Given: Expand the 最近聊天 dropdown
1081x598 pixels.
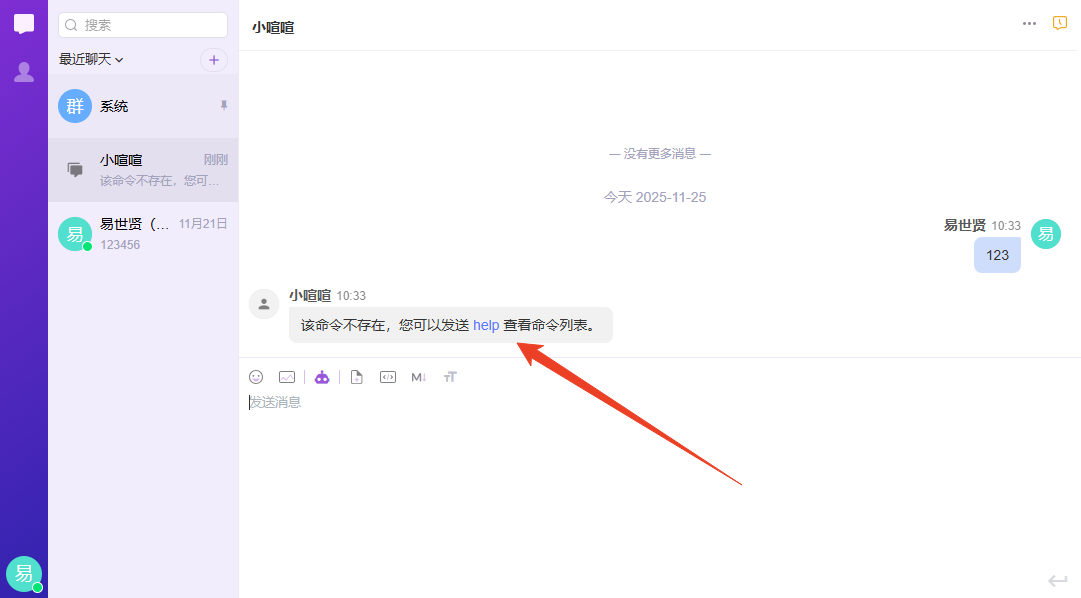Looking at the screenshot, I should 90,59.
